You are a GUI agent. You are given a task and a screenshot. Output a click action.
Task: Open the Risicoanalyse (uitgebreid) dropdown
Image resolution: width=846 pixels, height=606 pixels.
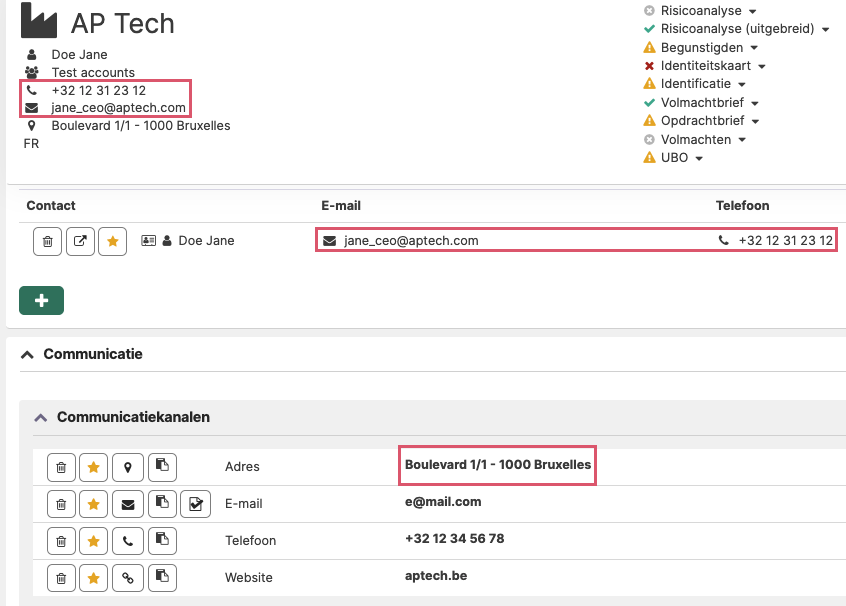pyautogui.click(x=825, y=30)
